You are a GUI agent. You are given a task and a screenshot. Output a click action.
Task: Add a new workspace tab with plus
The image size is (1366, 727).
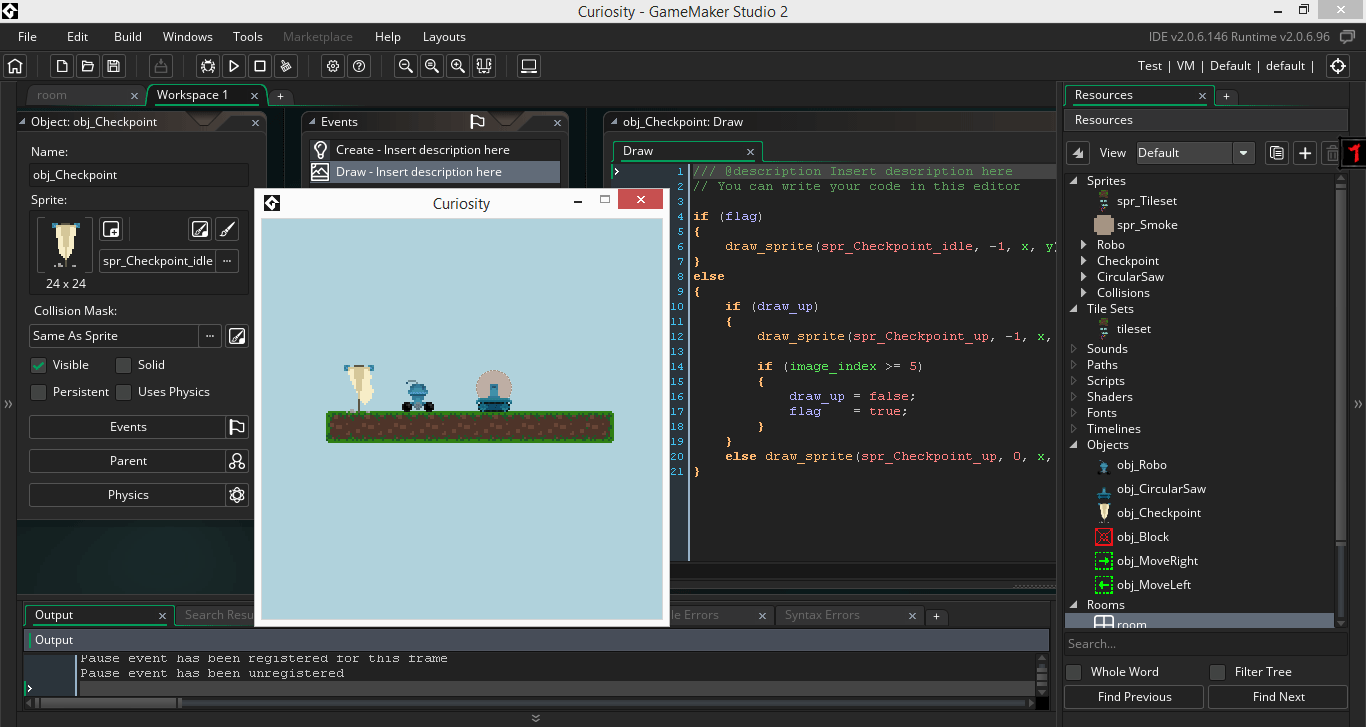281,96
